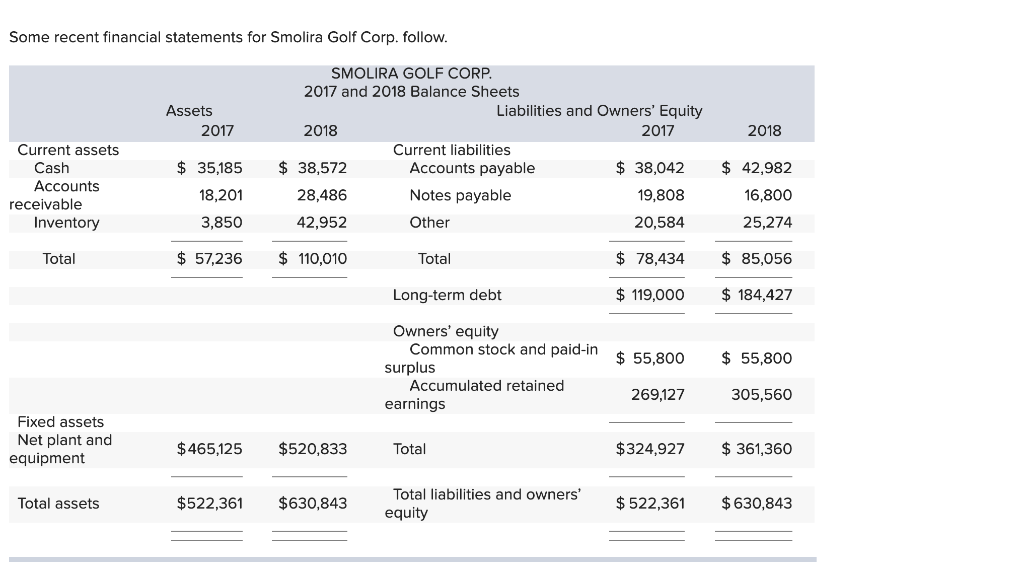
Task: Click current liabilities total $78,434
Action: click(x=650, y=259)
